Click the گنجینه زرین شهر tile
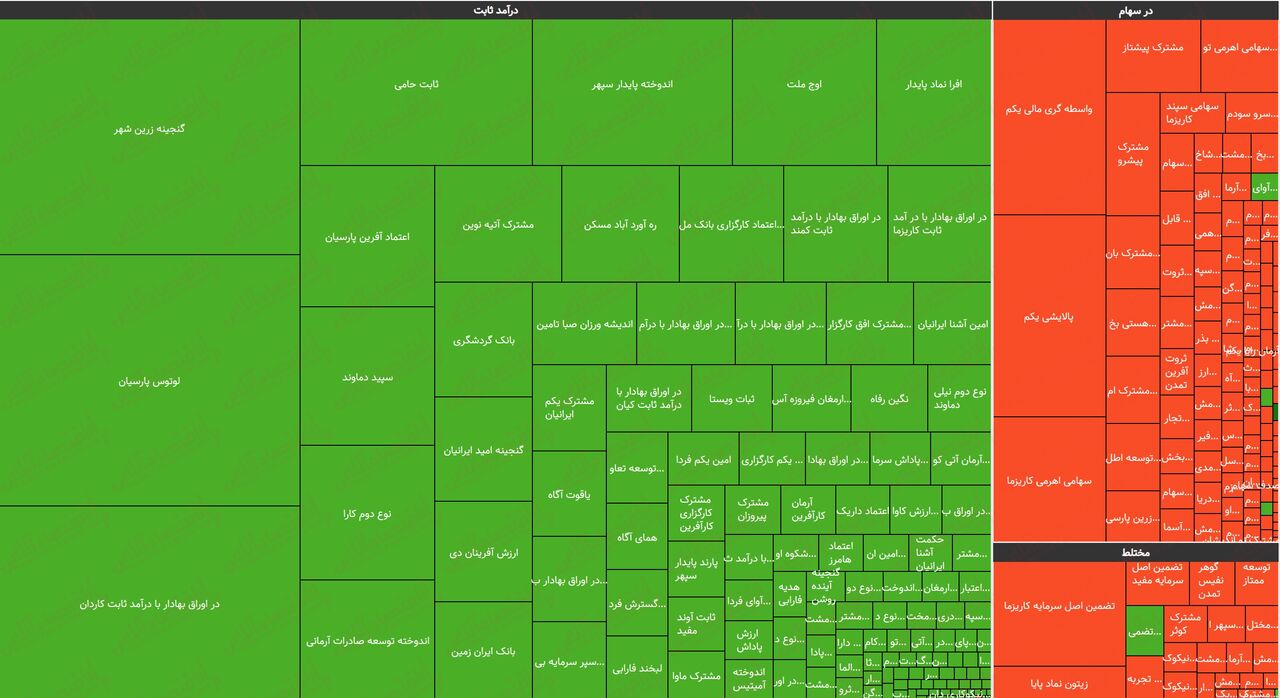The width and height of the screenshot is (1280, 698). coord(149,129)
